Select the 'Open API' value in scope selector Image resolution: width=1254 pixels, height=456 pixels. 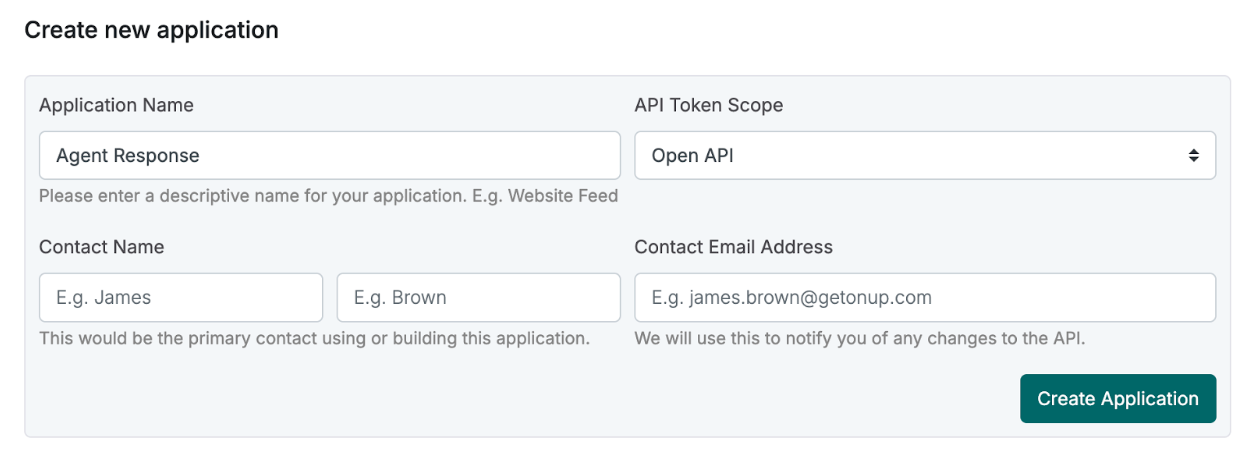click(693, 156)
